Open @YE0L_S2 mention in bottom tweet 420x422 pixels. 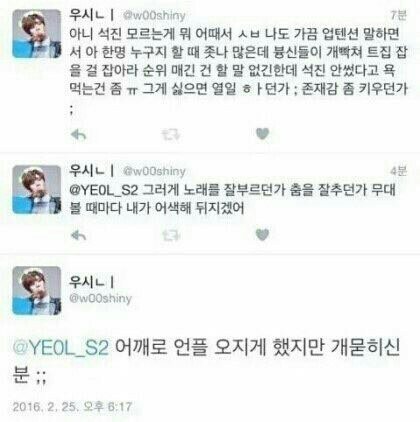point(61,348)
